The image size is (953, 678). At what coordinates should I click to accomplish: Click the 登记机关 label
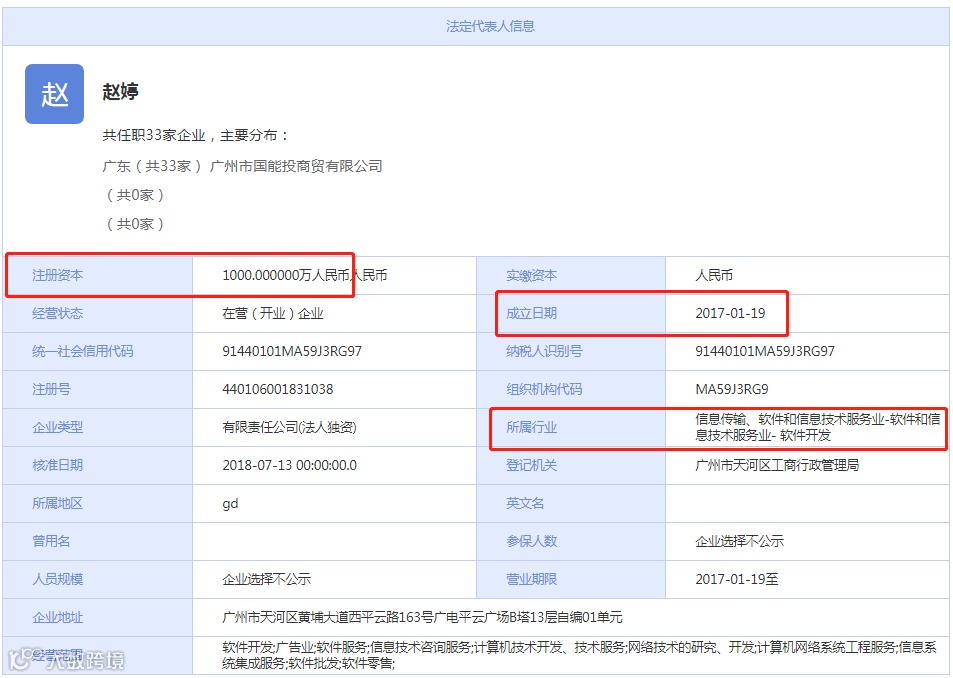(x=531, y=465)
